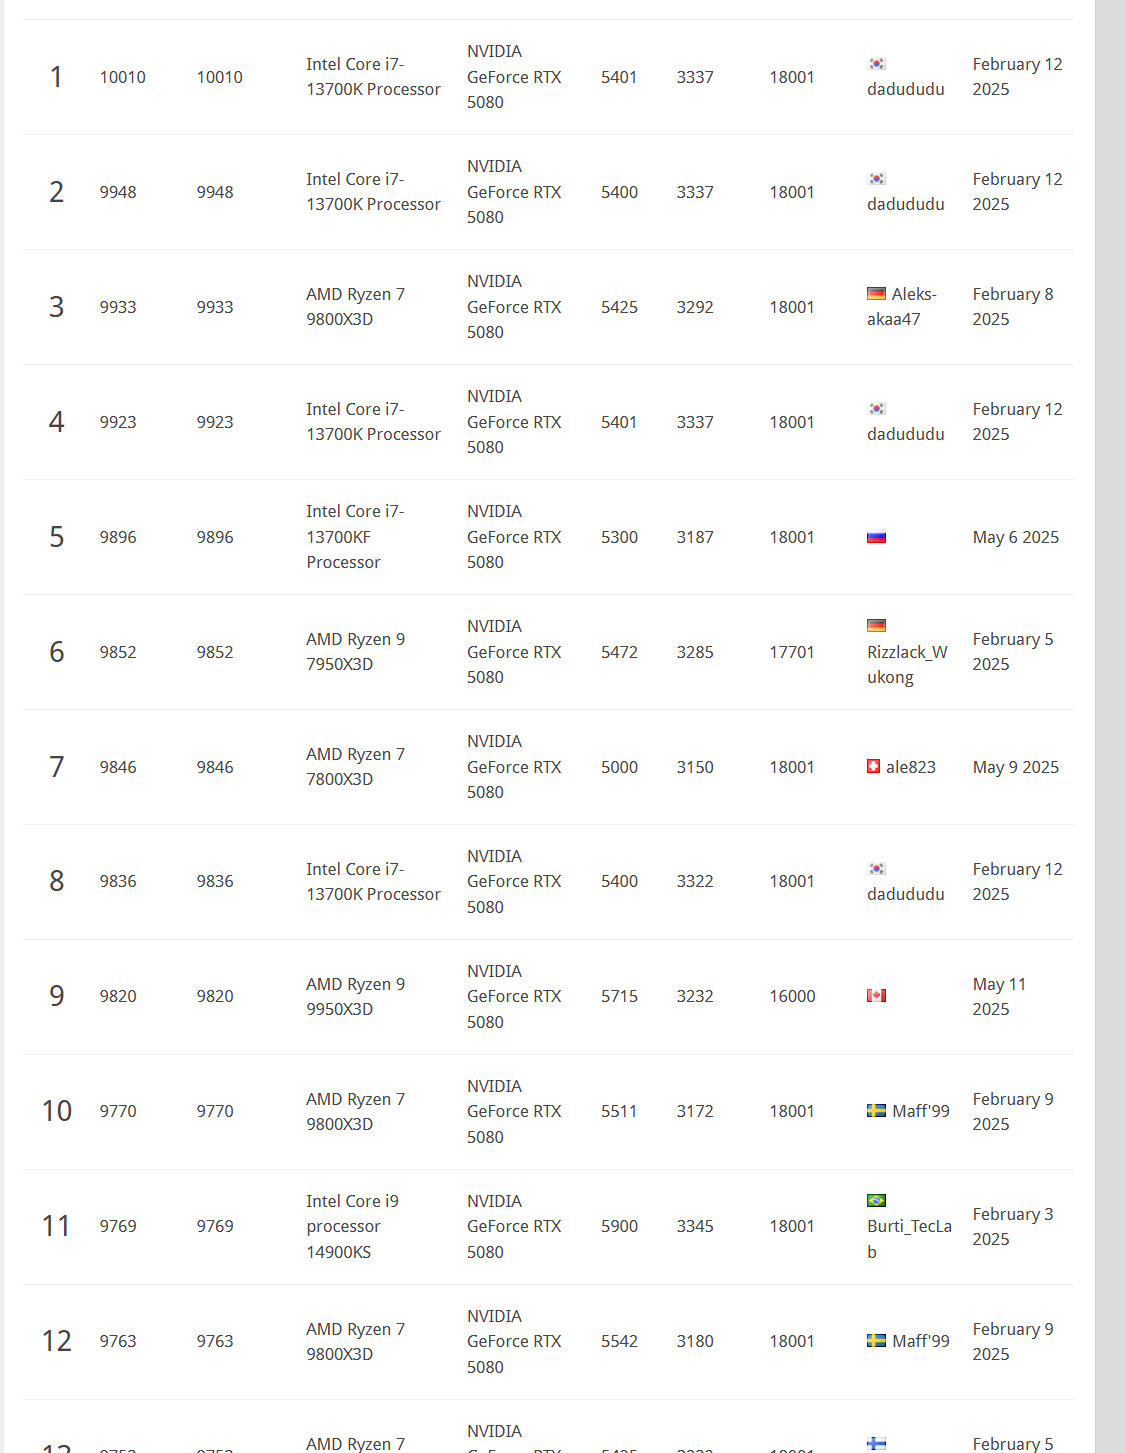Click dadududu in the rank 8 row
Image resolution: width=1126 pixels, height=1453 pixels.
[905, 894]
